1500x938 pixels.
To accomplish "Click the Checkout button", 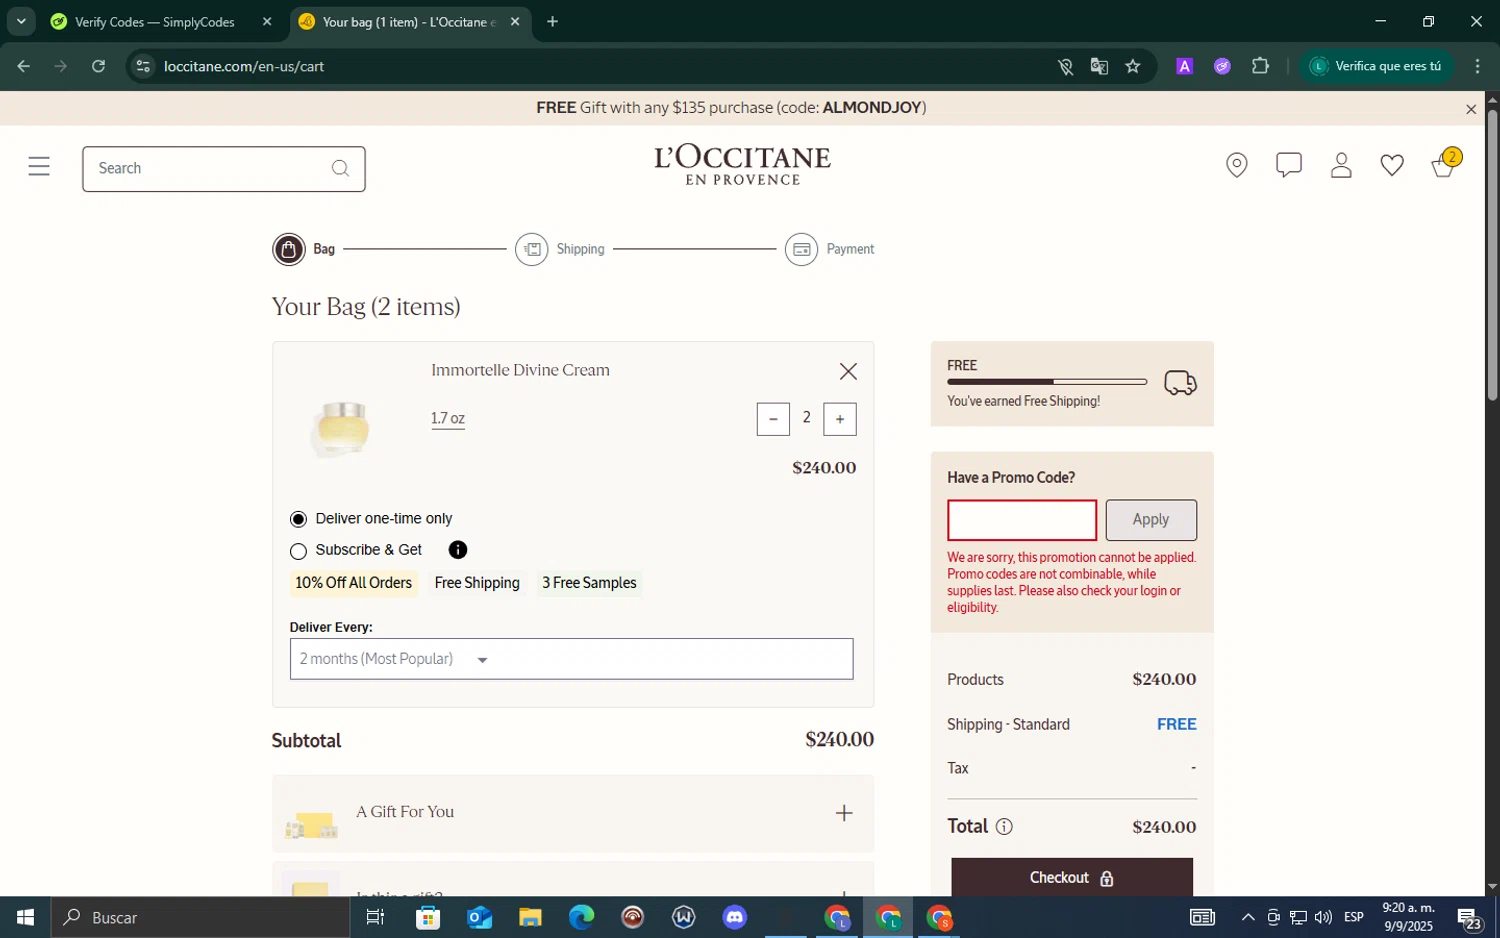I will [1072, 877].
